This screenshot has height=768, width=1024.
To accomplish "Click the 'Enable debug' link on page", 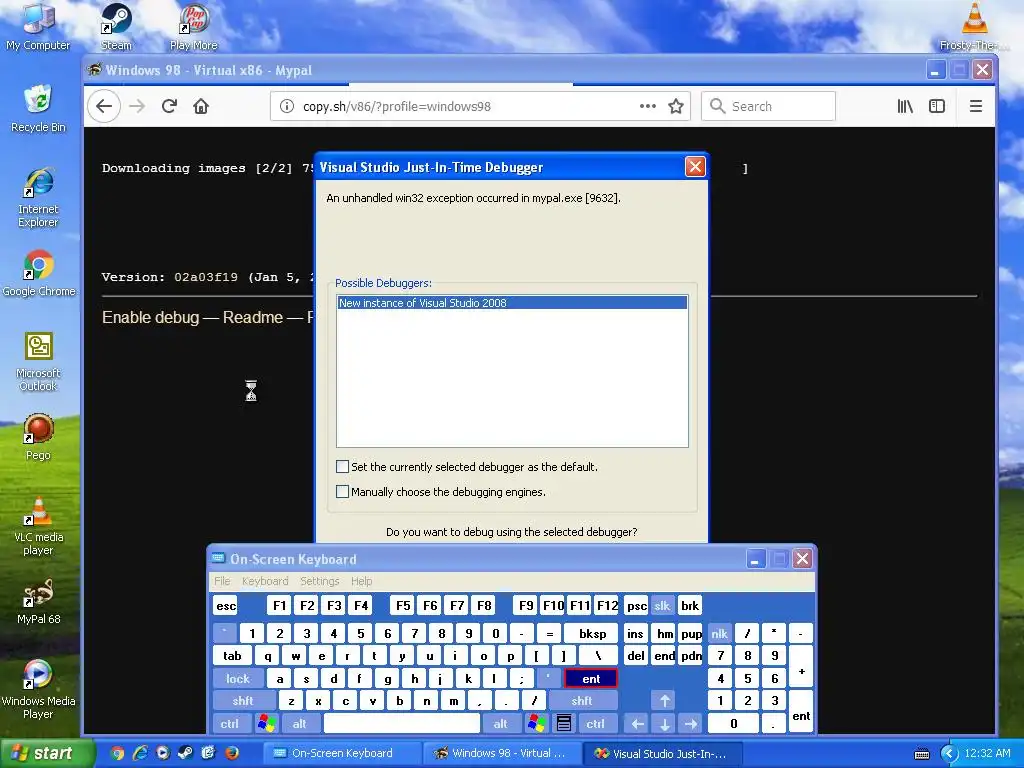I will (150, 317).
